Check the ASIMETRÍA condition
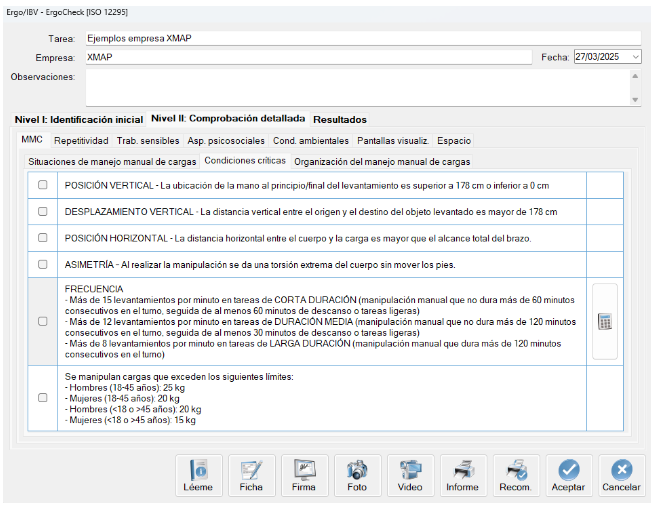The image size is (655, 506). click(43, 264)
